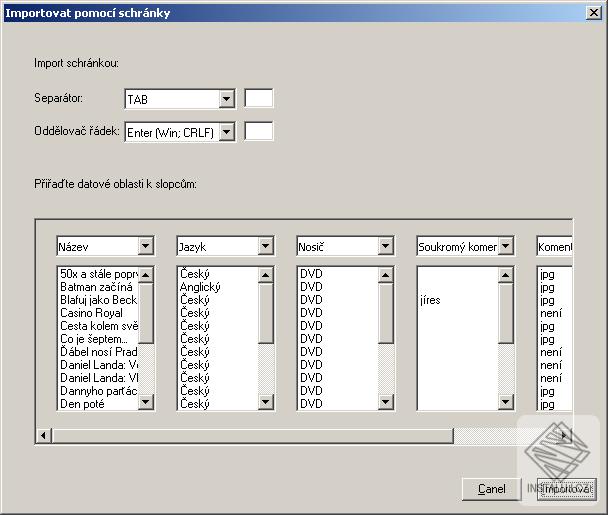Click the Importovat button
This screenshot has height=515, width=608.
pos(567,489)
